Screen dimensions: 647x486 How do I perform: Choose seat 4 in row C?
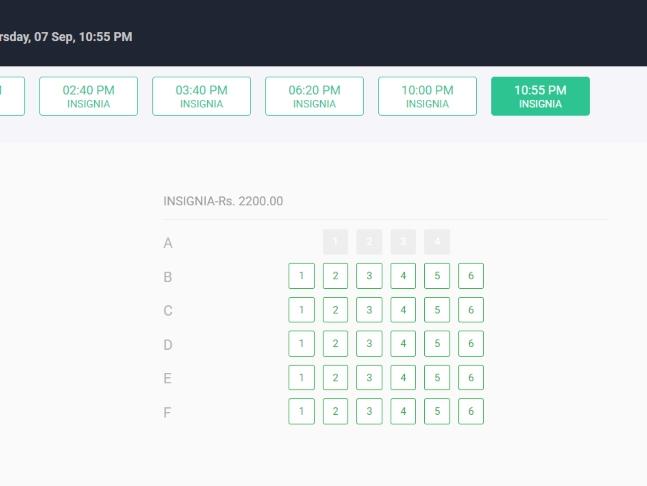click(403, 310)
